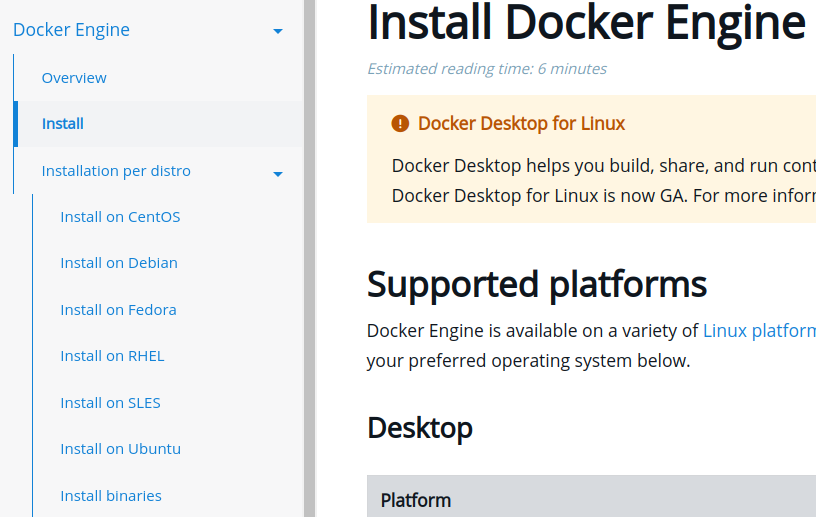
Task: Open the Install on Ubuntu page
Action: [x=120, y=449]
